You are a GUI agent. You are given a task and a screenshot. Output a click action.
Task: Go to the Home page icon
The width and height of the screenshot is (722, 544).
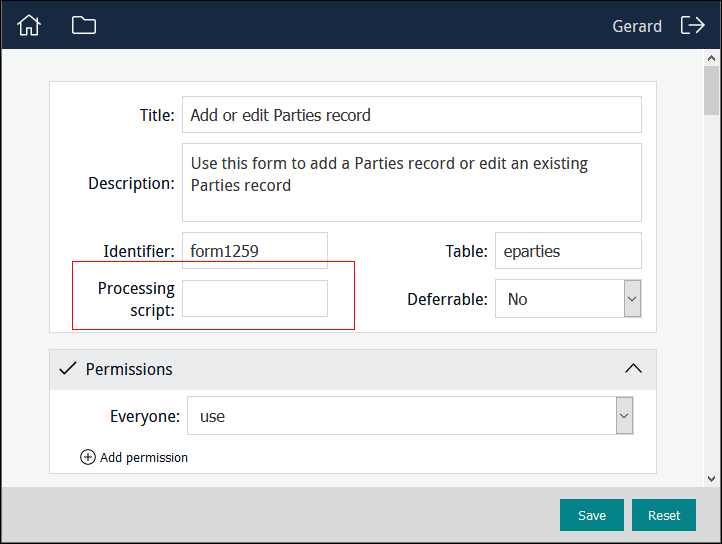click(x=29, y=26)
